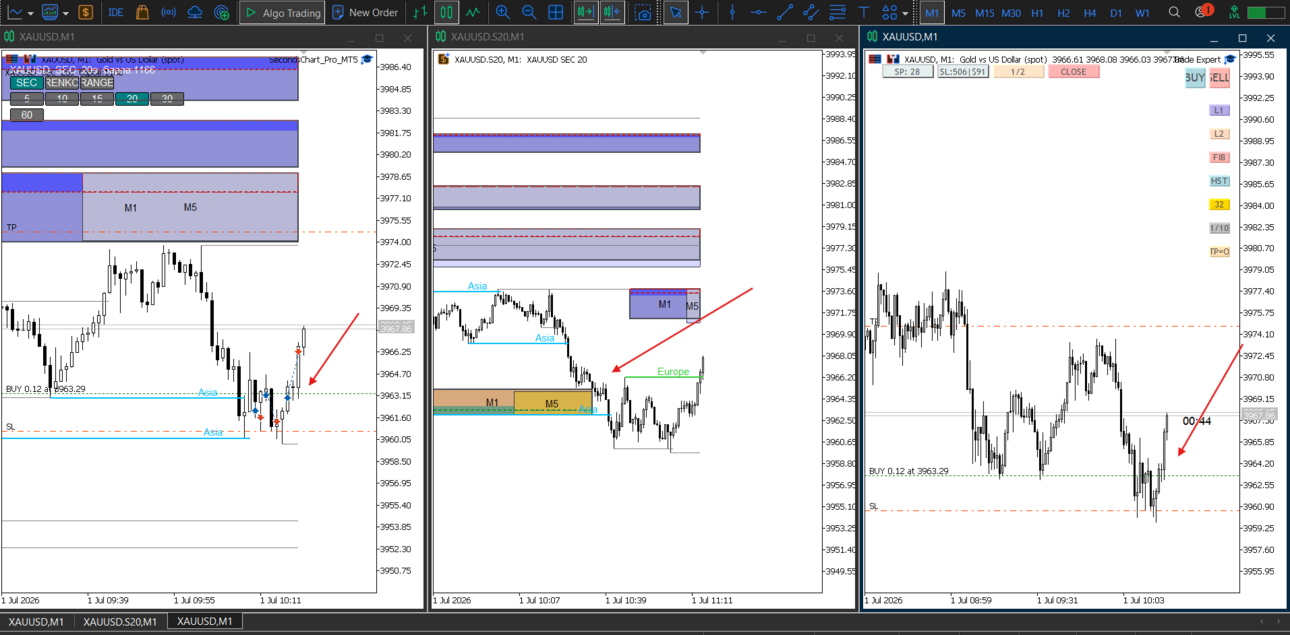Viewport: 1290px width, 635px height.
Task: Switch to the XAUUSD.S20,M1 bottom tab
Action: [120, 622]
